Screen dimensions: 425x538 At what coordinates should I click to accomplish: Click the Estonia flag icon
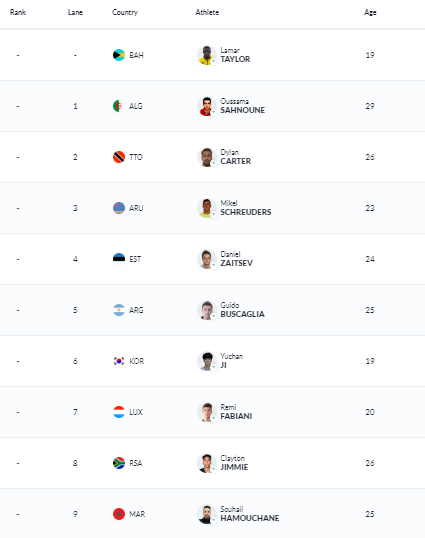click(x=119, y=259)
